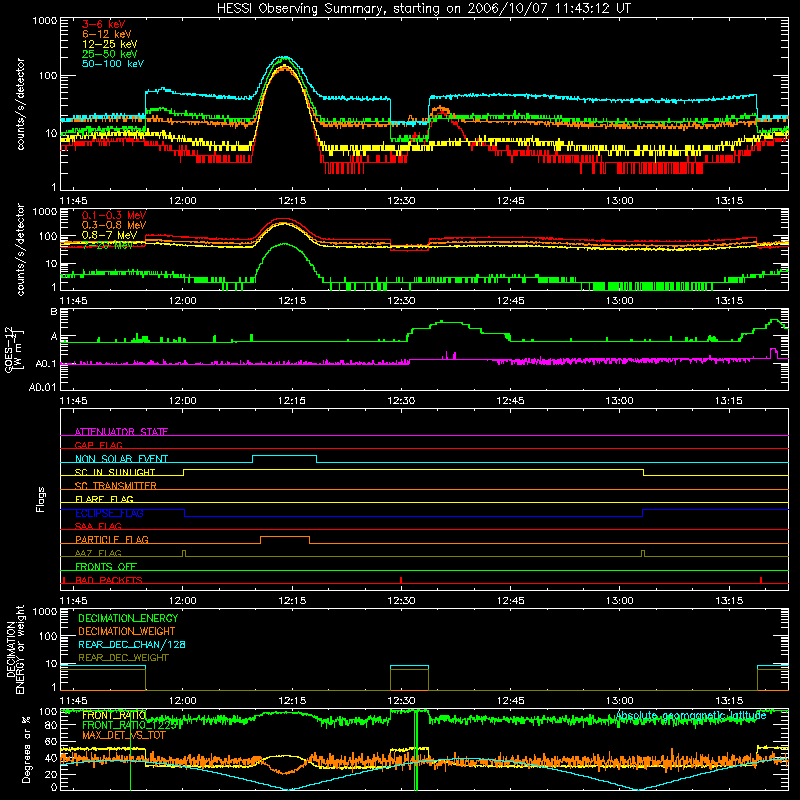Click the 12:30 tick label under the MeV panel
The height and width of the screenshot is (800, 800).
pyautogui.click(x=402, y=301)
